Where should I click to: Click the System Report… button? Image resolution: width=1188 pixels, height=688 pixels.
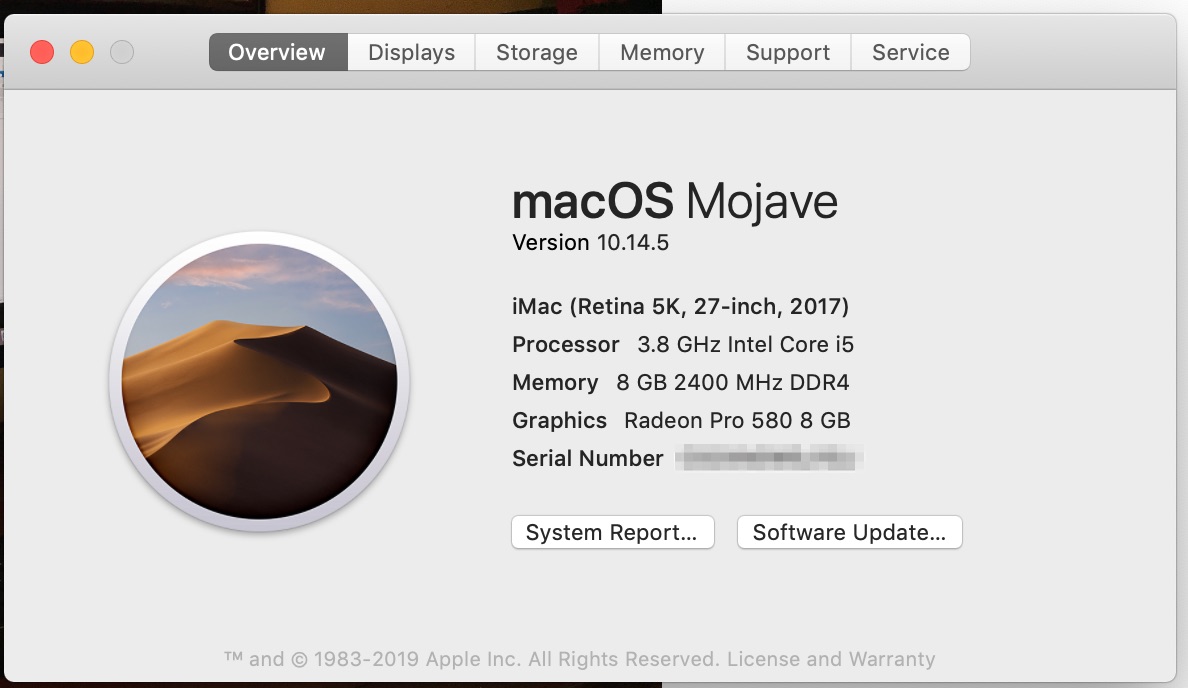[x=612, y=532]
